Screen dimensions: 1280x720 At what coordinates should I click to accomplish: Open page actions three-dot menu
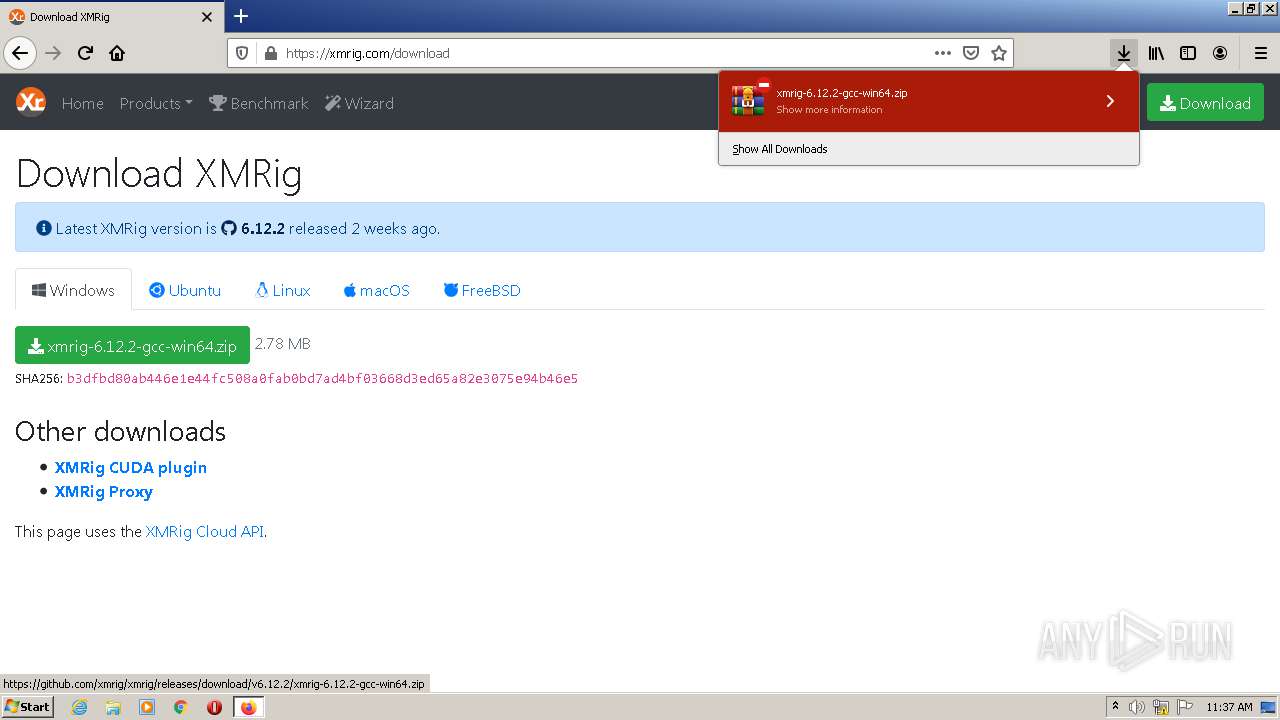tap(942, 53)
